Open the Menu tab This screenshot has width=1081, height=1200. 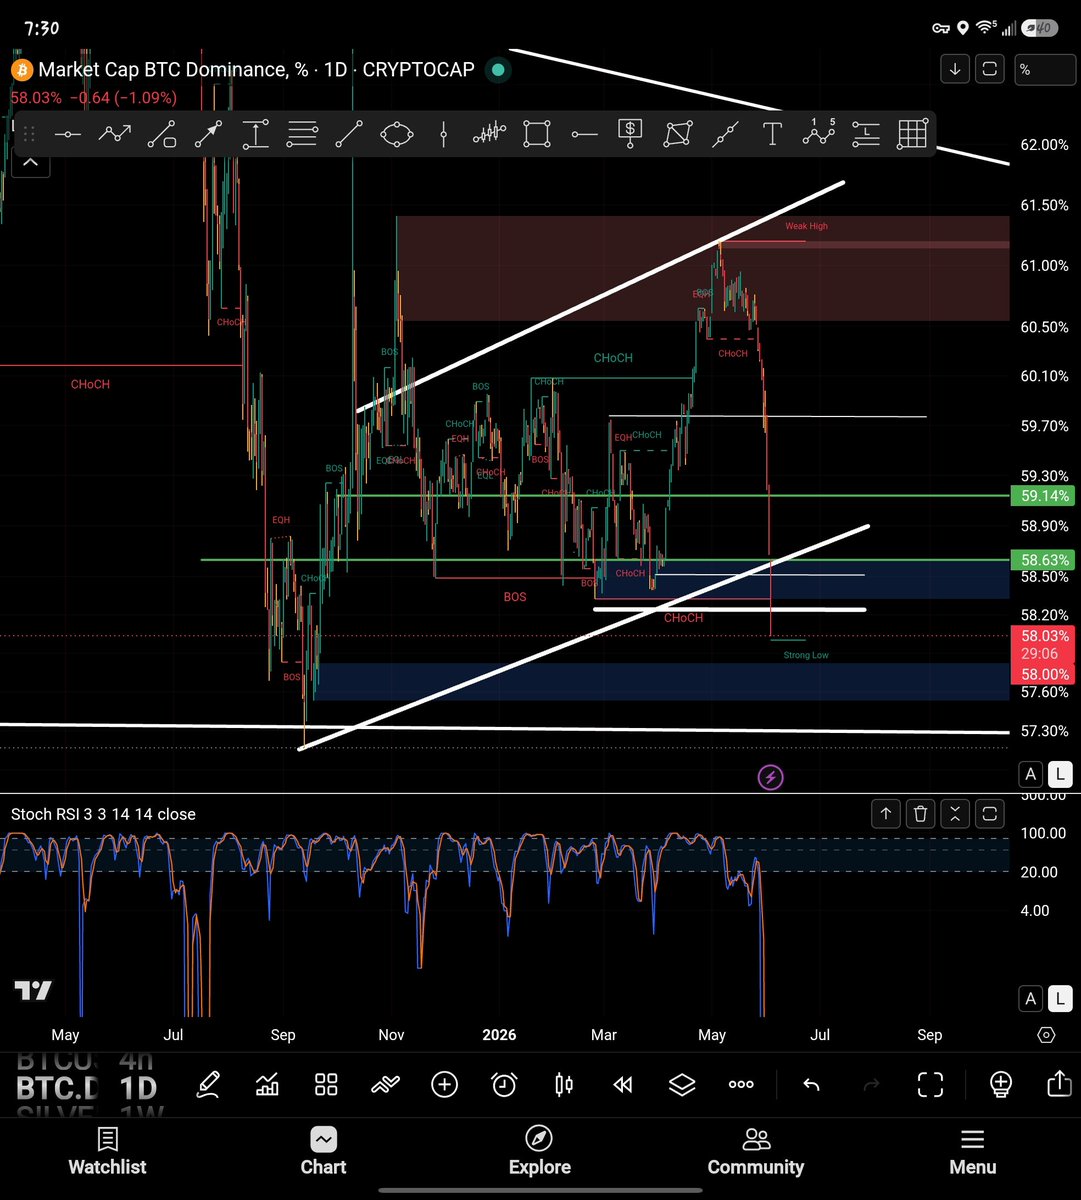coord(972,1151)
